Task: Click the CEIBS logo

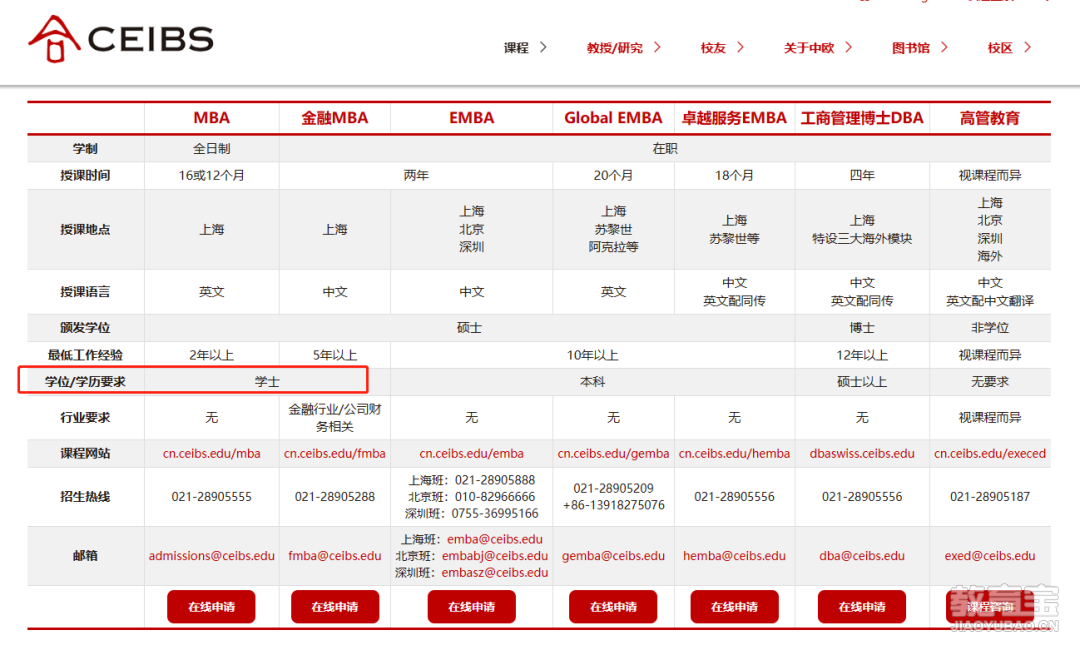Action: coord(121,39)
